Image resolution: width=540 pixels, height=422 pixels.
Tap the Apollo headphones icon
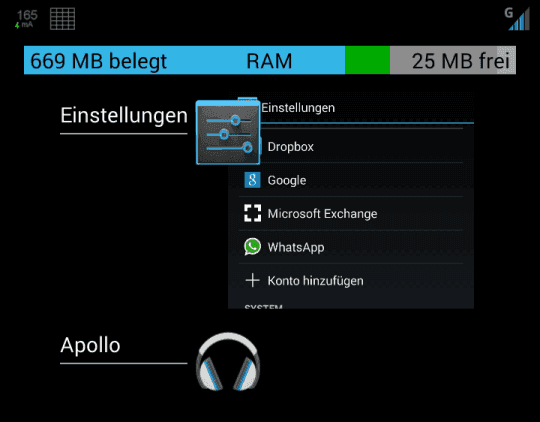[x=228, y=362]
